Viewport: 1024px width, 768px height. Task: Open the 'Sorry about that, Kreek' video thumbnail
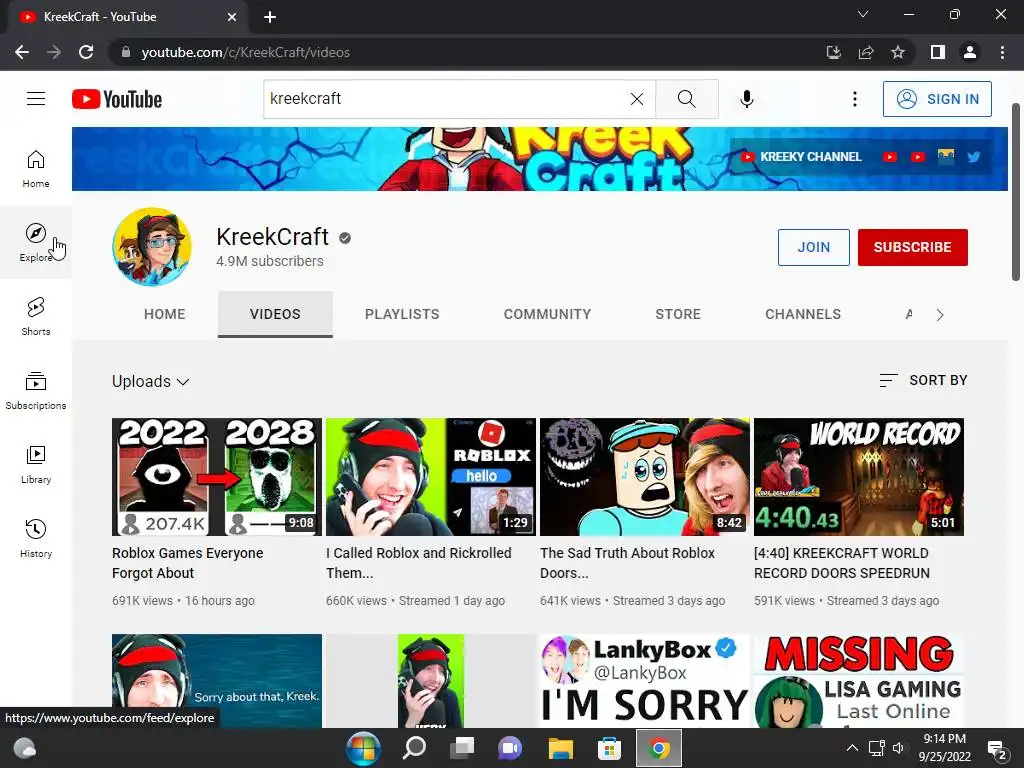pyautogui.click(x=217, y=680)
